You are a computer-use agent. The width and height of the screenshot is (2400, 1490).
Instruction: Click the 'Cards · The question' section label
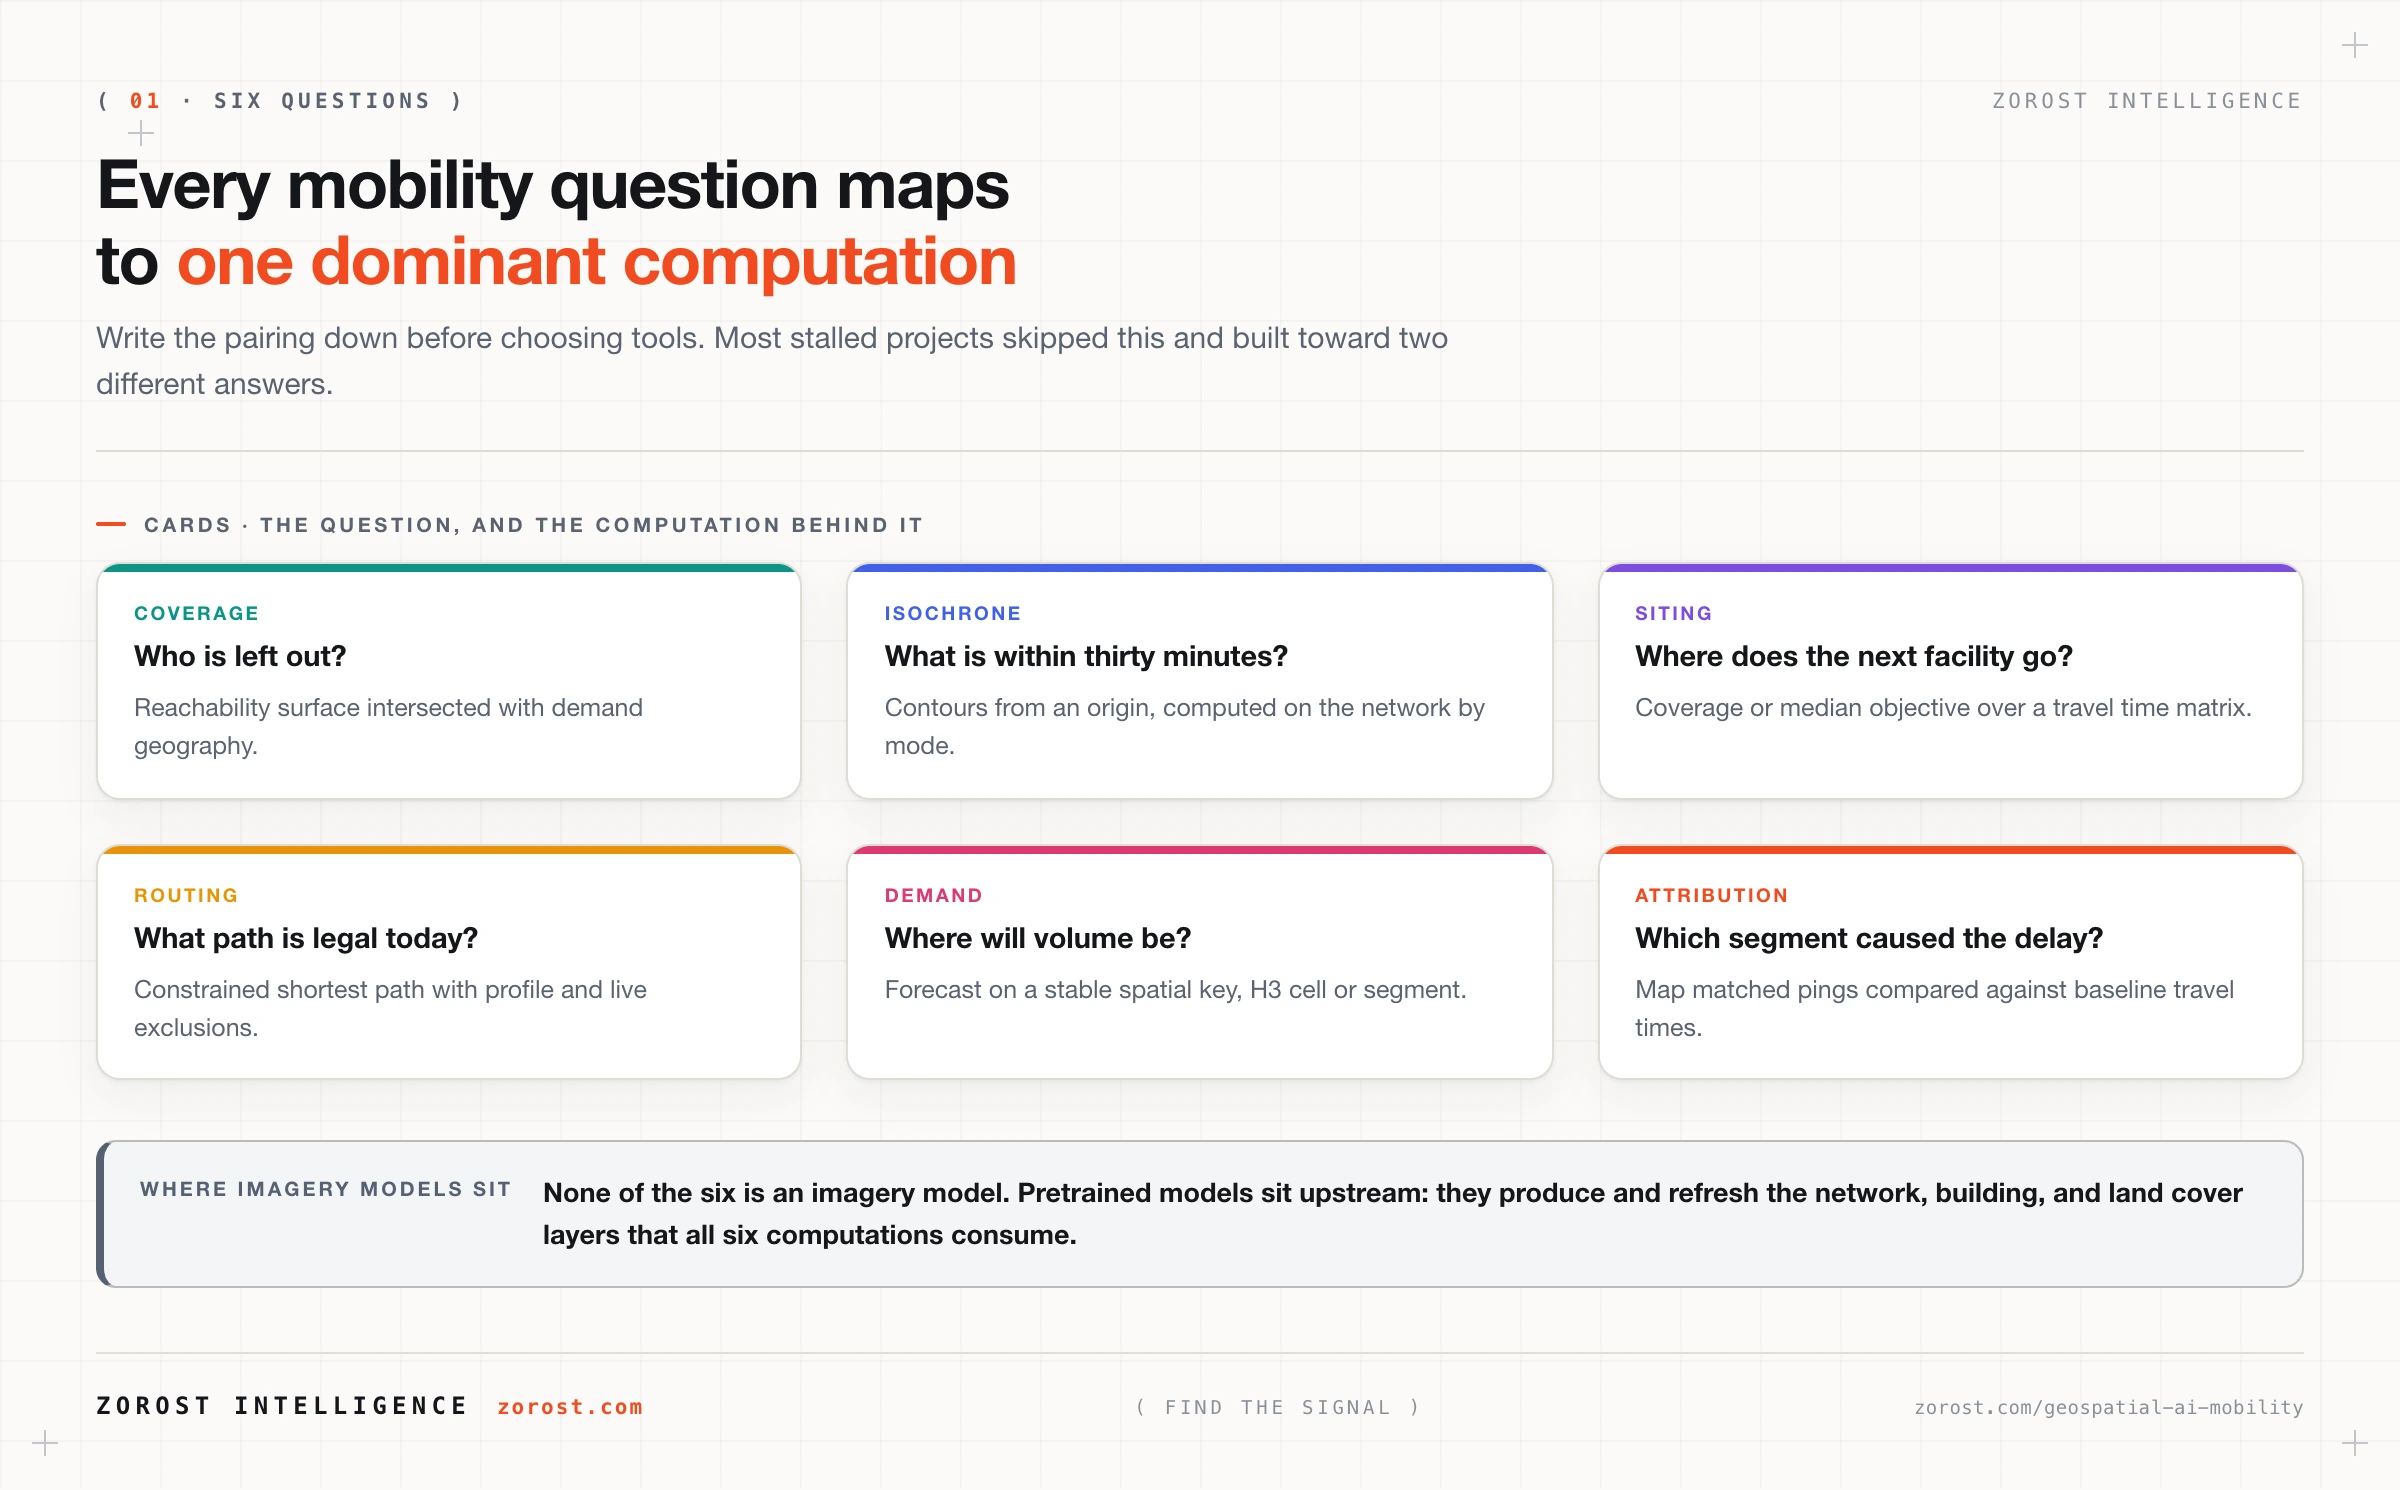tap(534, 525)
